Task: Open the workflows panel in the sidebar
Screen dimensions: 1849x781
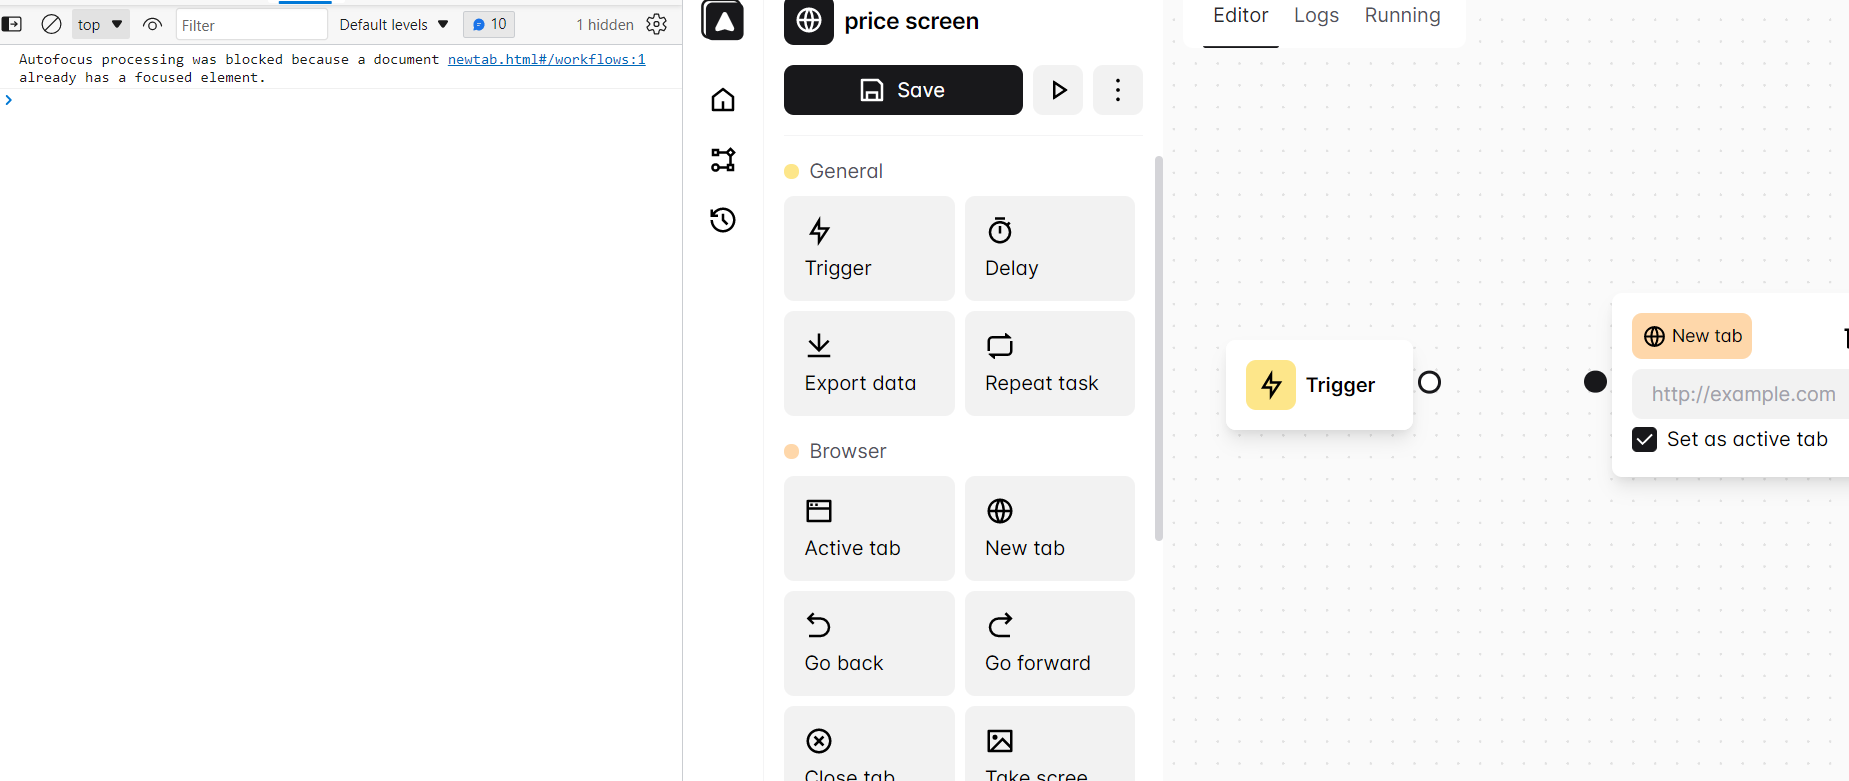Action: (722, 160)
